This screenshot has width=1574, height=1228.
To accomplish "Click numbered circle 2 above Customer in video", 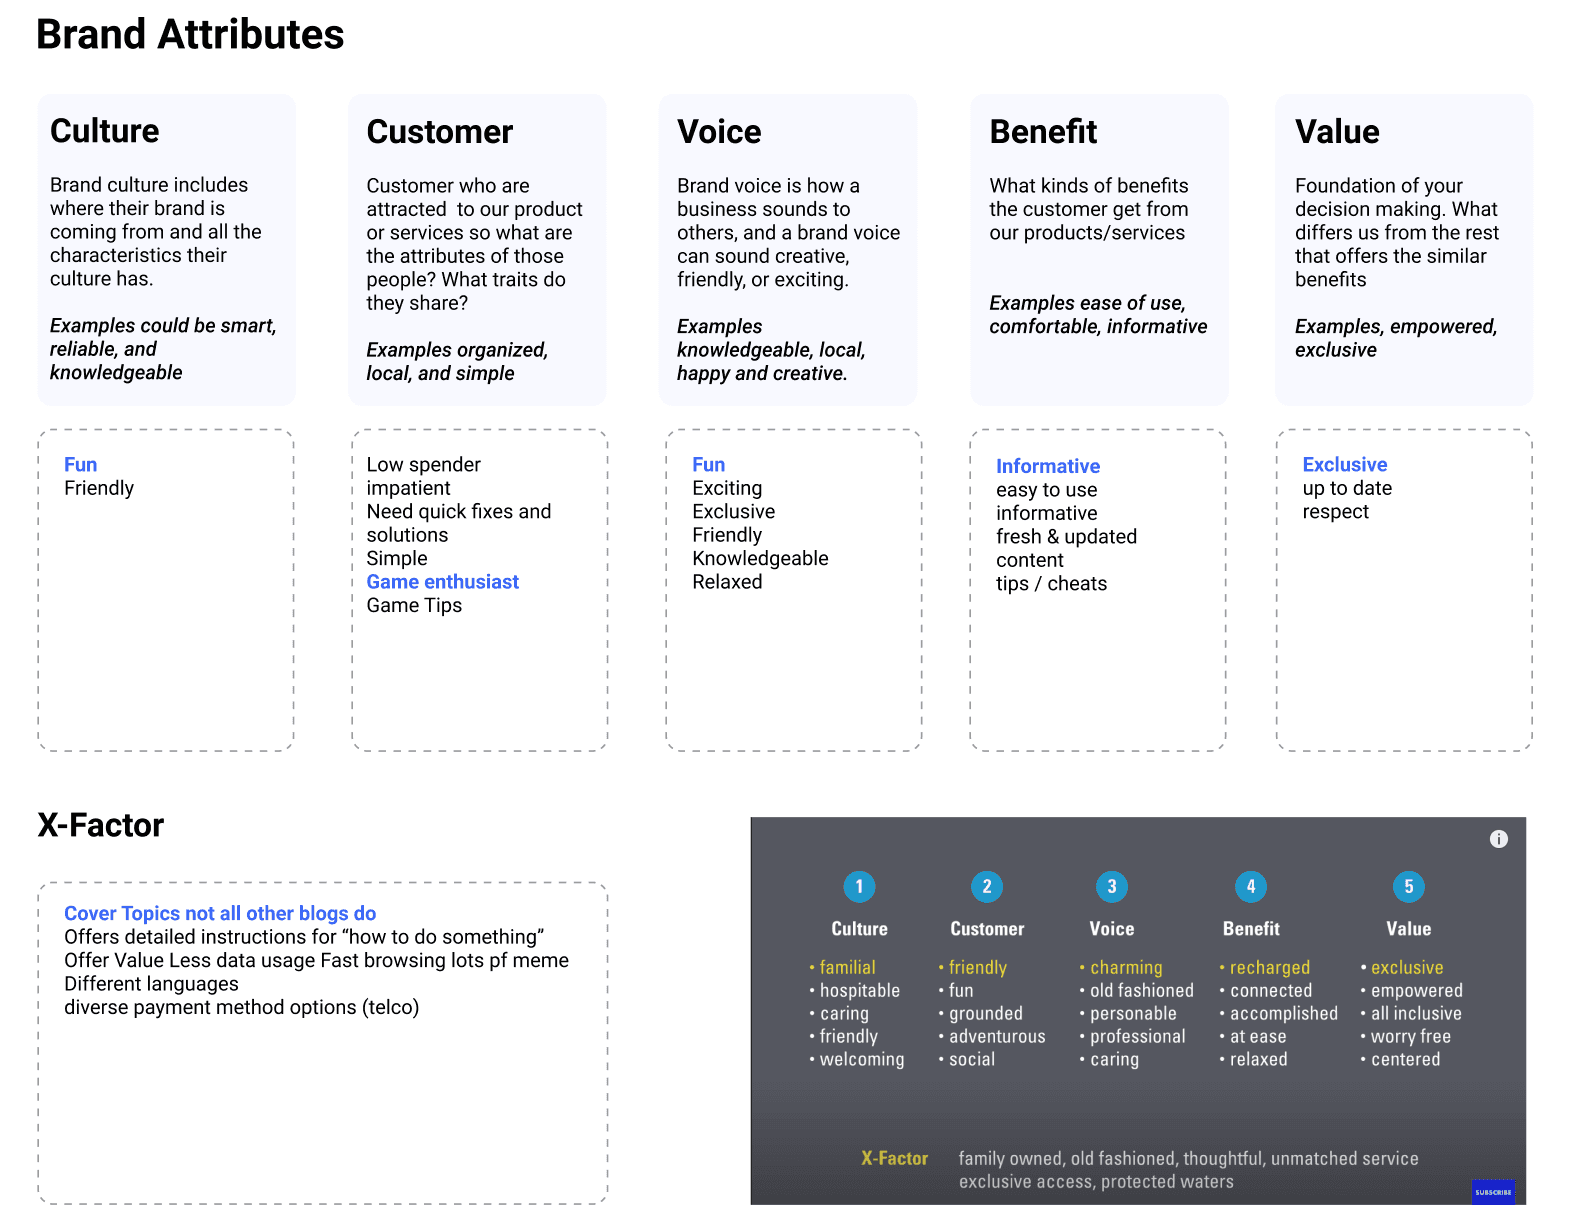I will 987,887.
